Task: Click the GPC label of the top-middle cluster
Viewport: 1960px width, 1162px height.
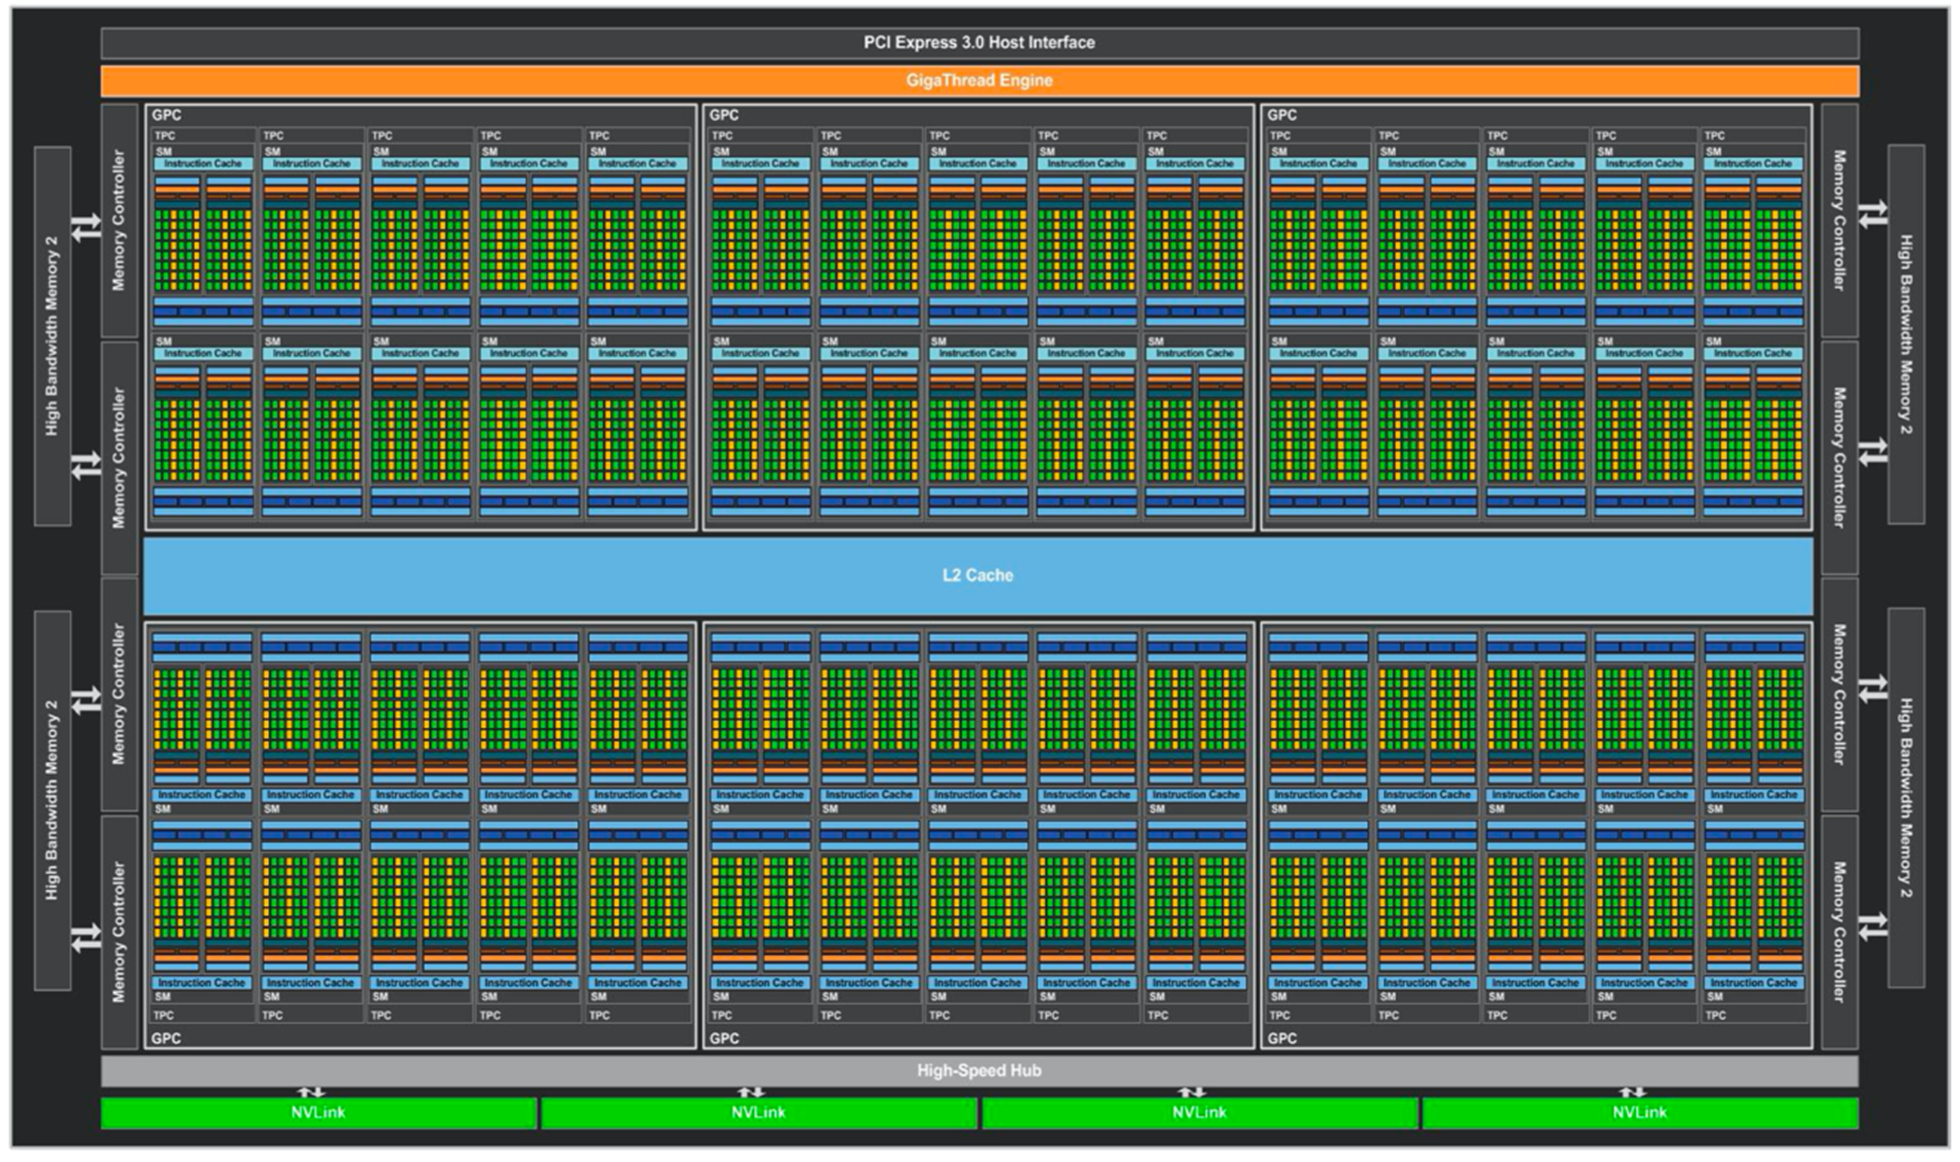Action: coord(724,115)
